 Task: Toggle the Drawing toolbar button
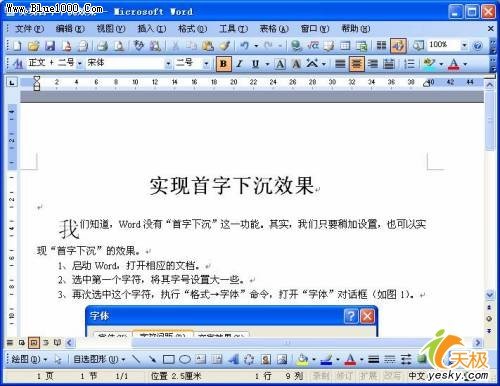tap(398, 46)
